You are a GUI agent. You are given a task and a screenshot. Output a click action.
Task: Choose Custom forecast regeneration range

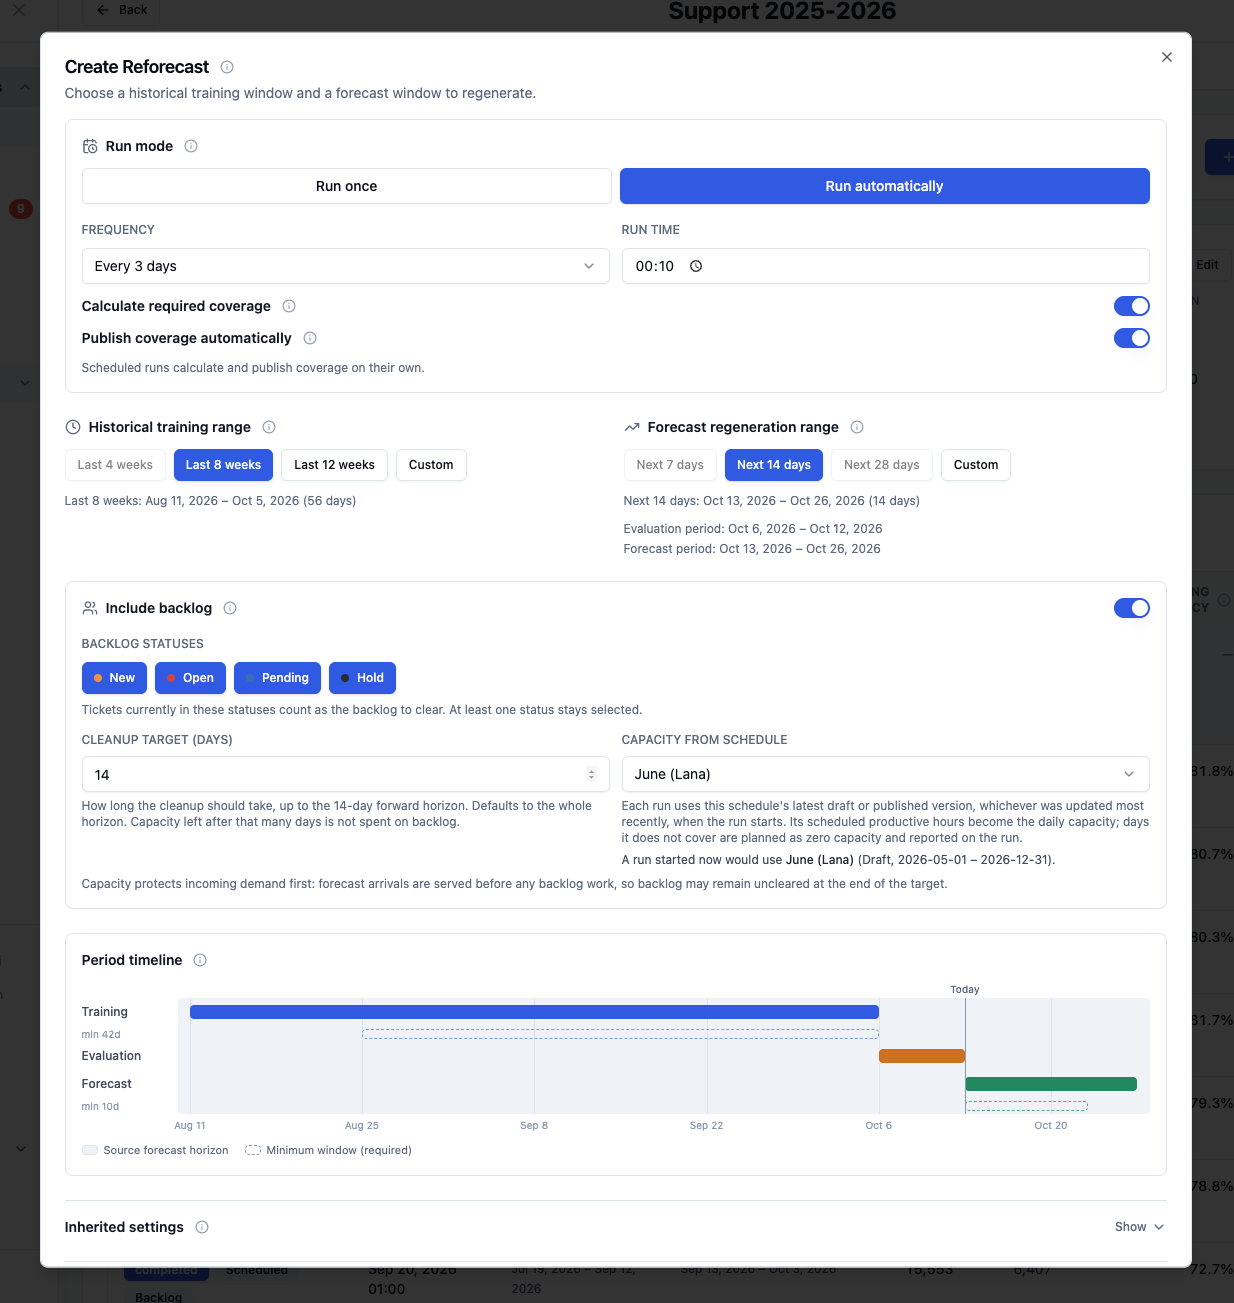tap(976, 465)
